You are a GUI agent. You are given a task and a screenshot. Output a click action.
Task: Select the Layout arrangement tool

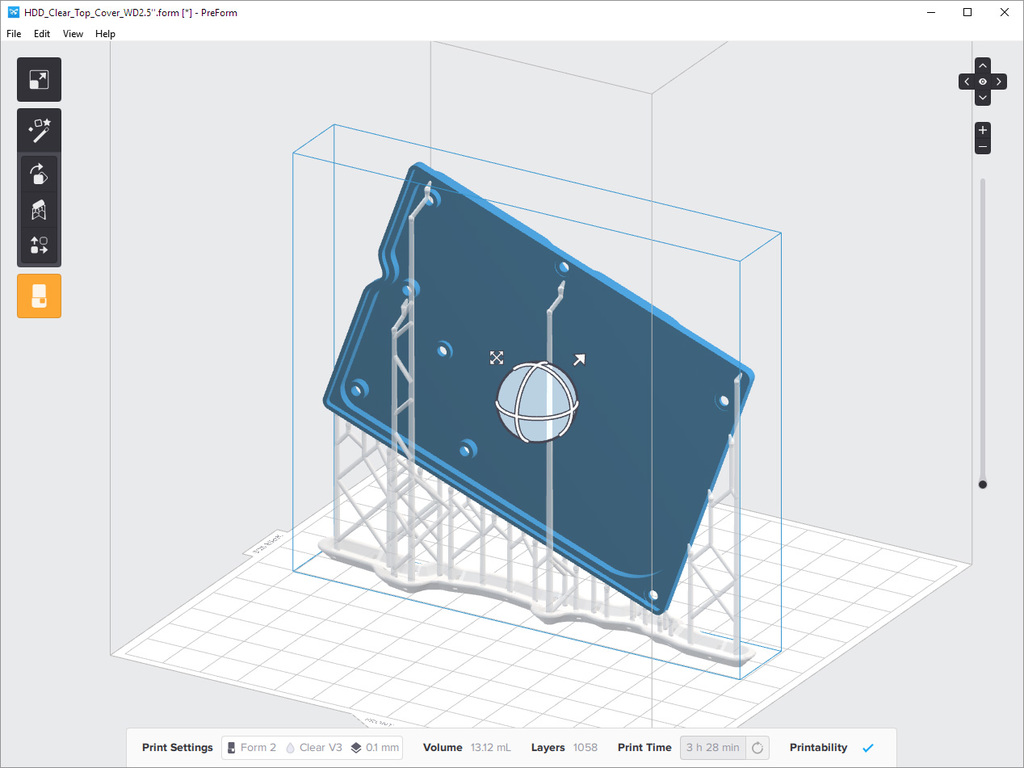click(x=38, y=244)
